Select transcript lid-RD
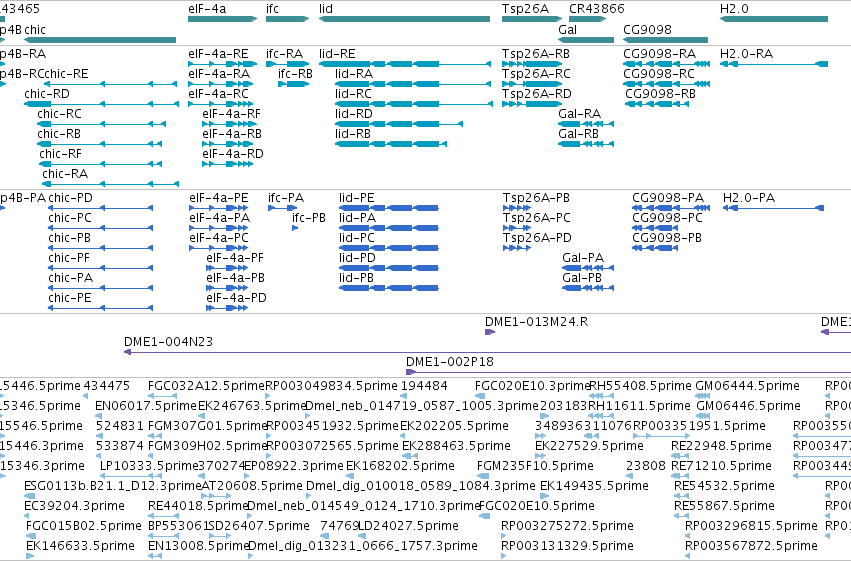The height and width of the screenshot is (561, 851). tap(399, 124)
